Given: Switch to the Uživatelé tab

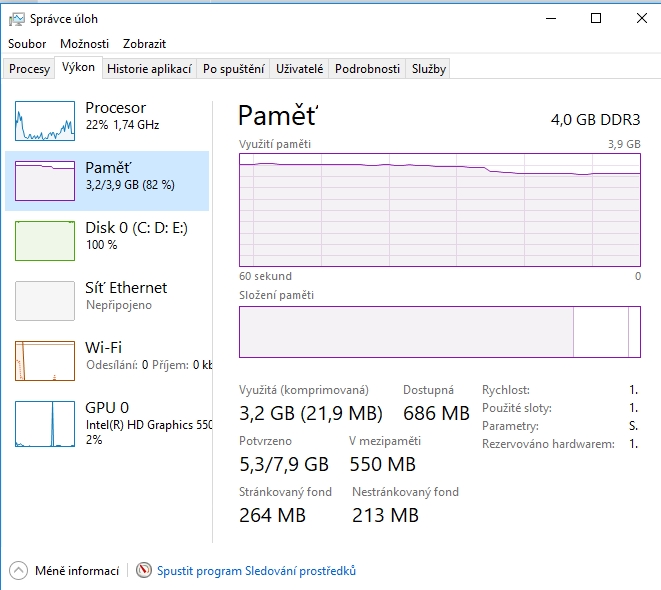Looking at the screenshot, I should (300, 69).
